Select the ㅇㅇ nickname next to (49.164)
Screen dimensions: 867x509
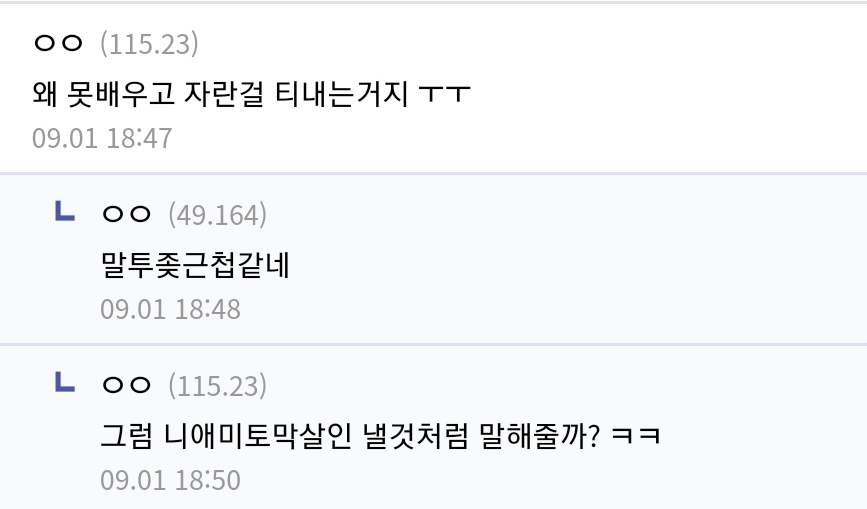click(x=126, y=214)
